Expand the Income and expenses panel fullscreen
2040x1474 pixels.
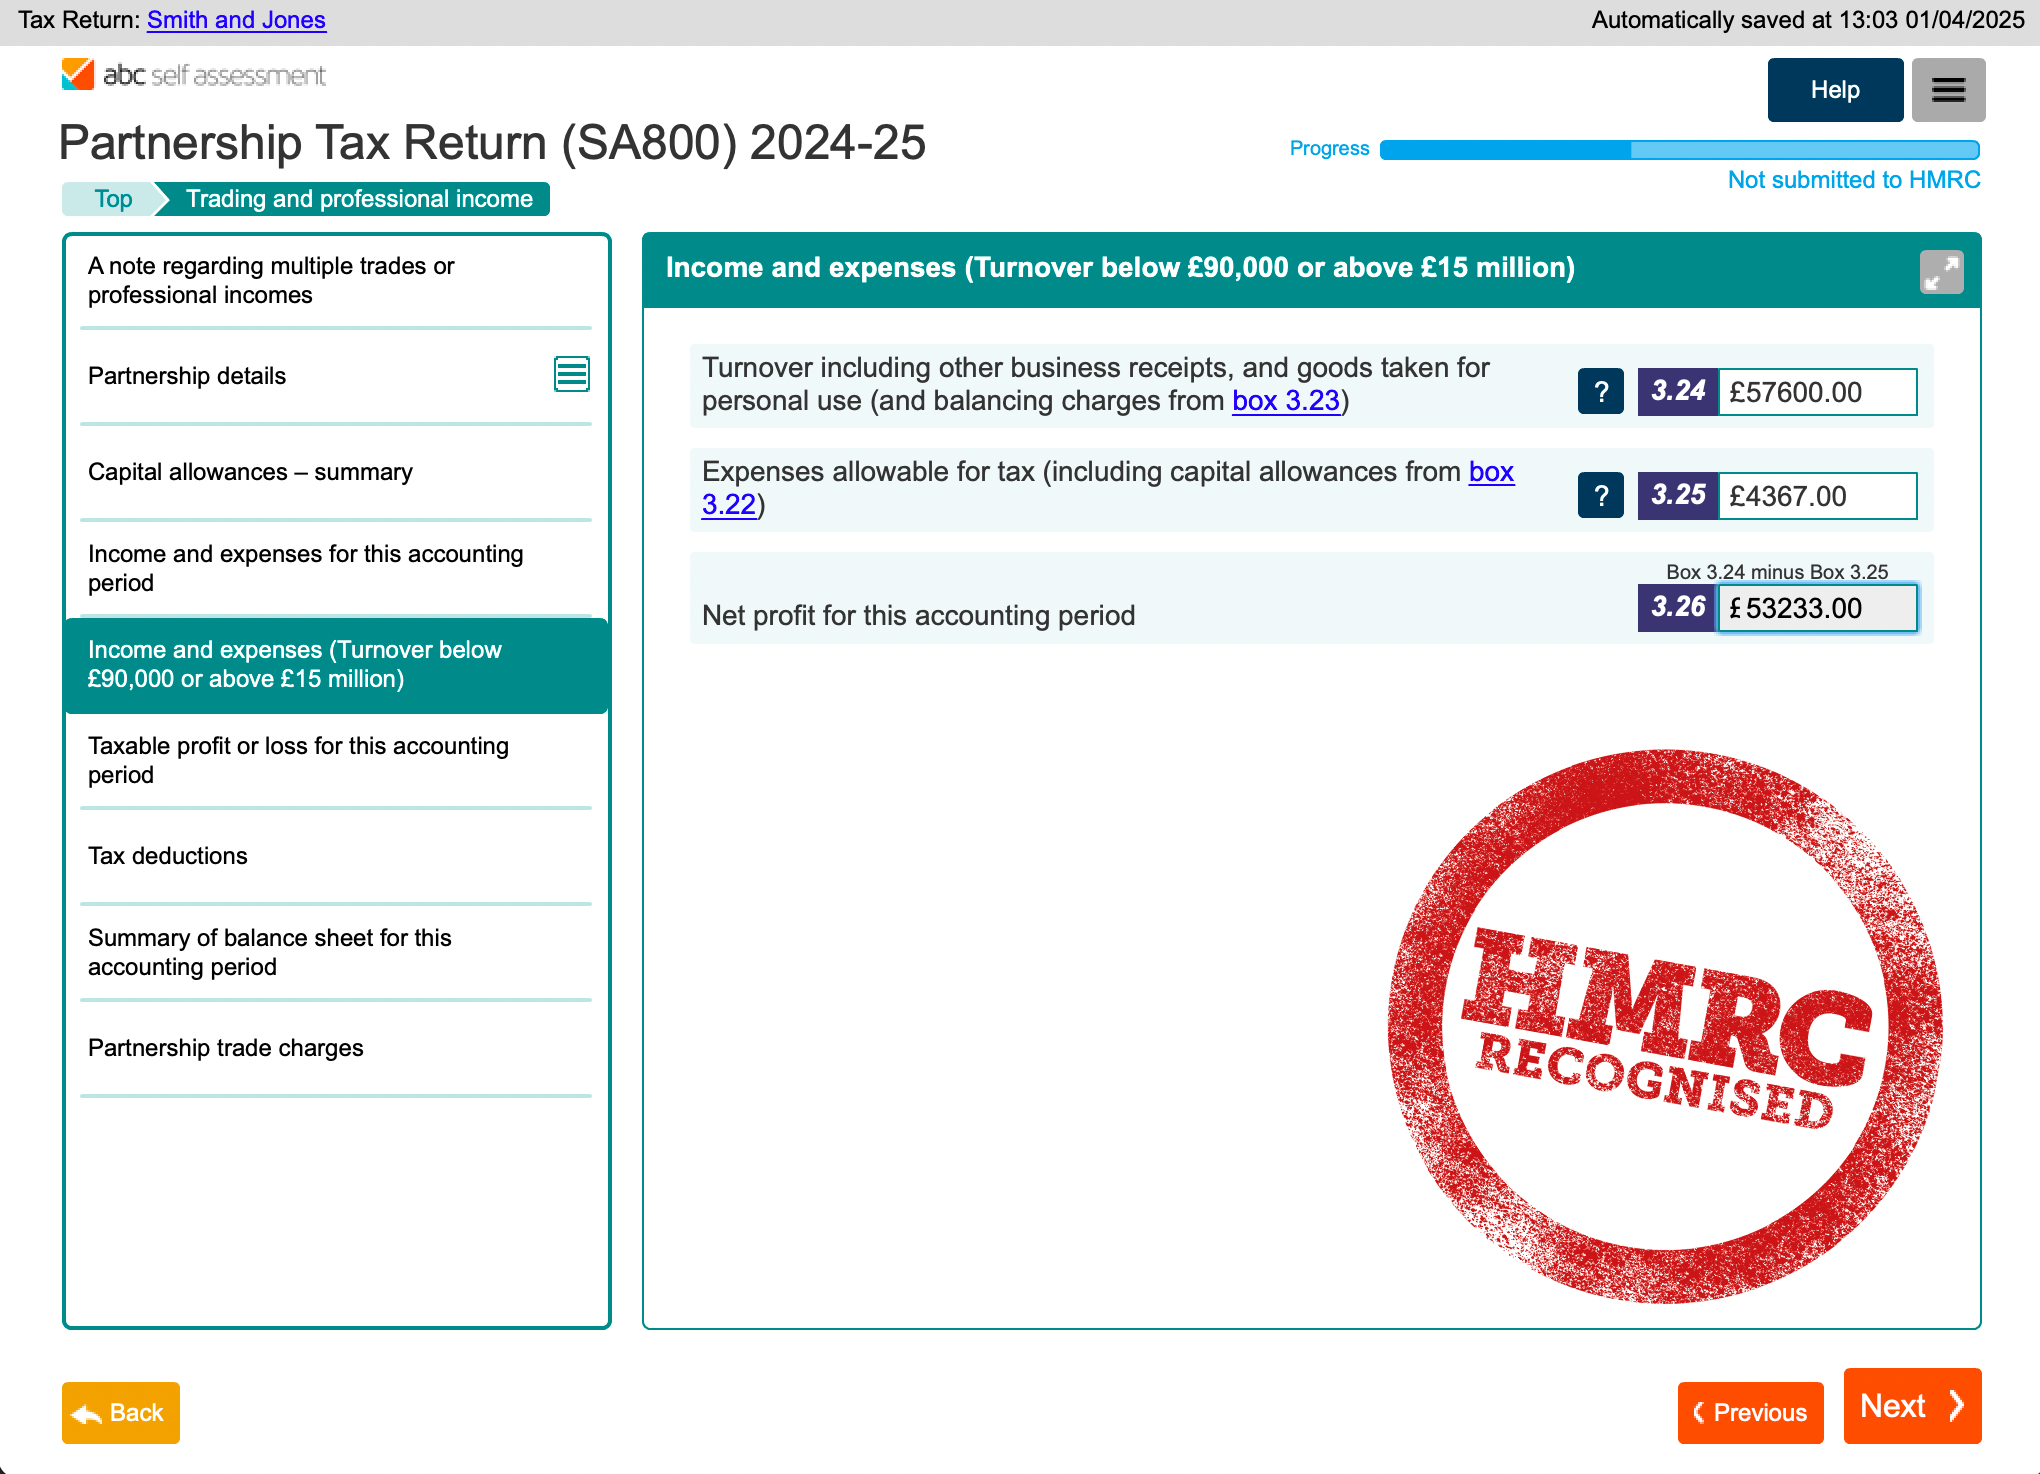[1941, 272]
